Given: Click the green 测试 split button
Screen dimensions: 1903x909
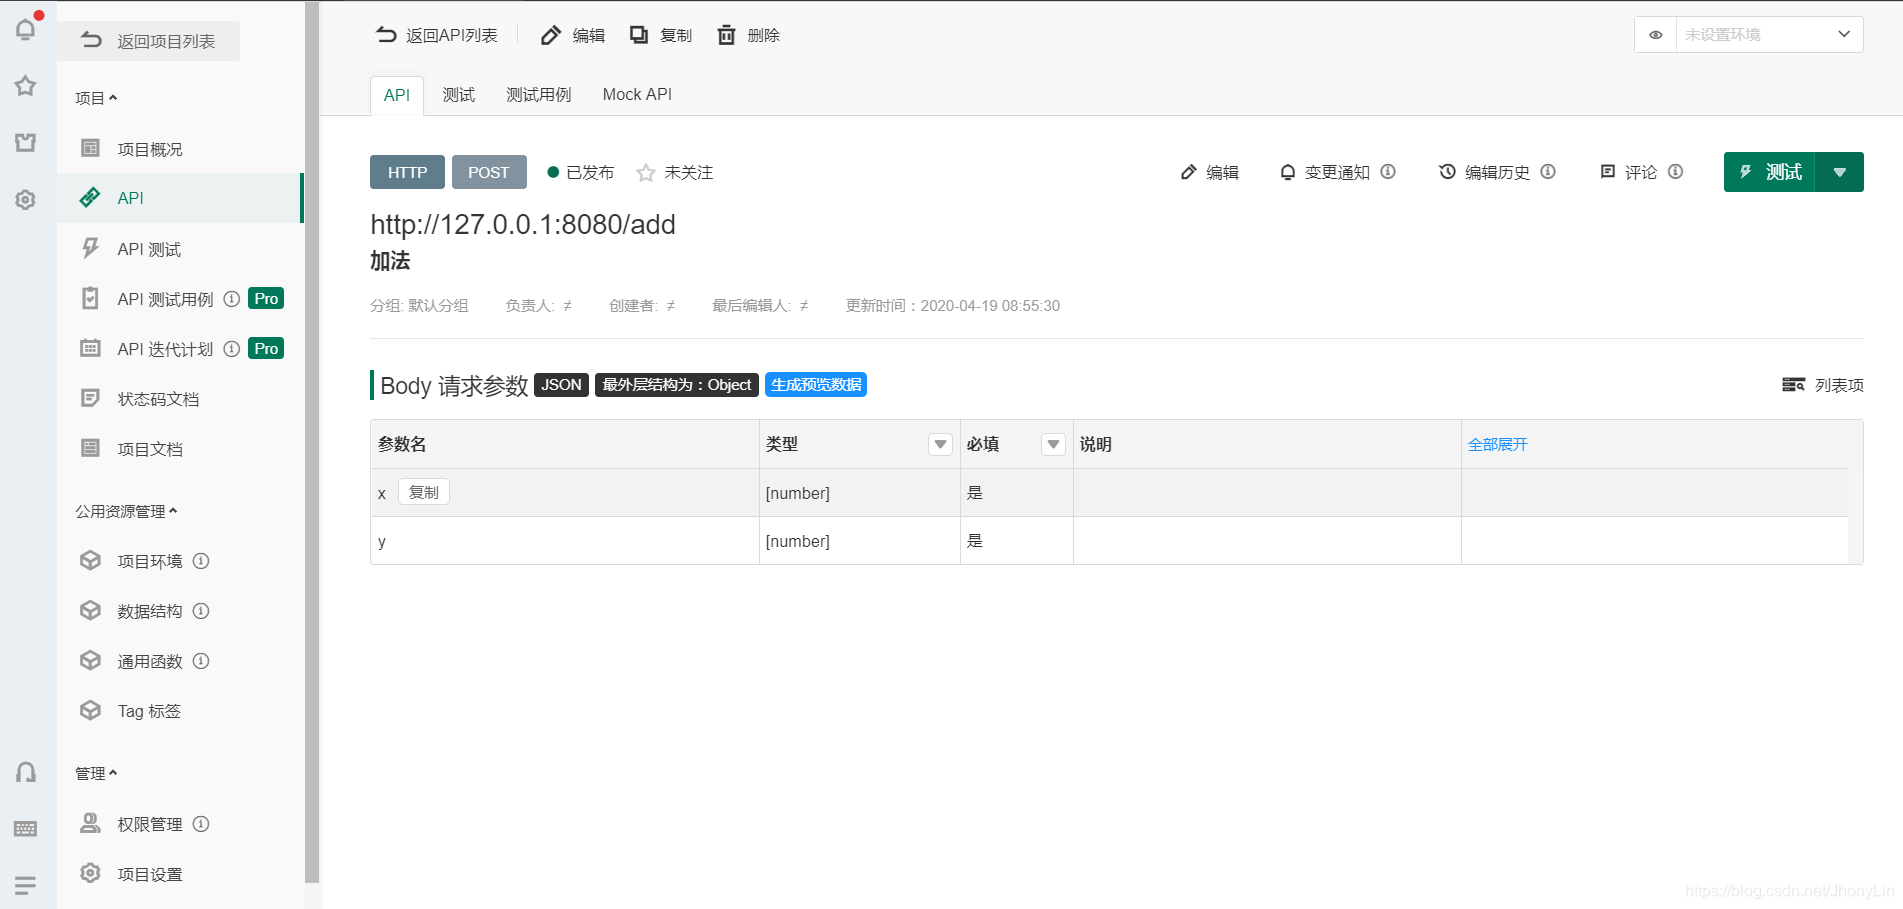Looking at the screenshot, I should (1768, 171).
